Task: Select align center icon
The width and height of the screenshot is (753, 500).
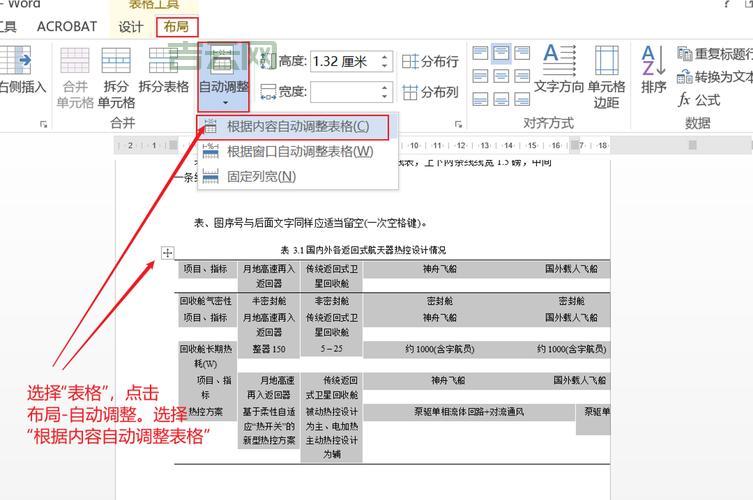Action: 501,76
